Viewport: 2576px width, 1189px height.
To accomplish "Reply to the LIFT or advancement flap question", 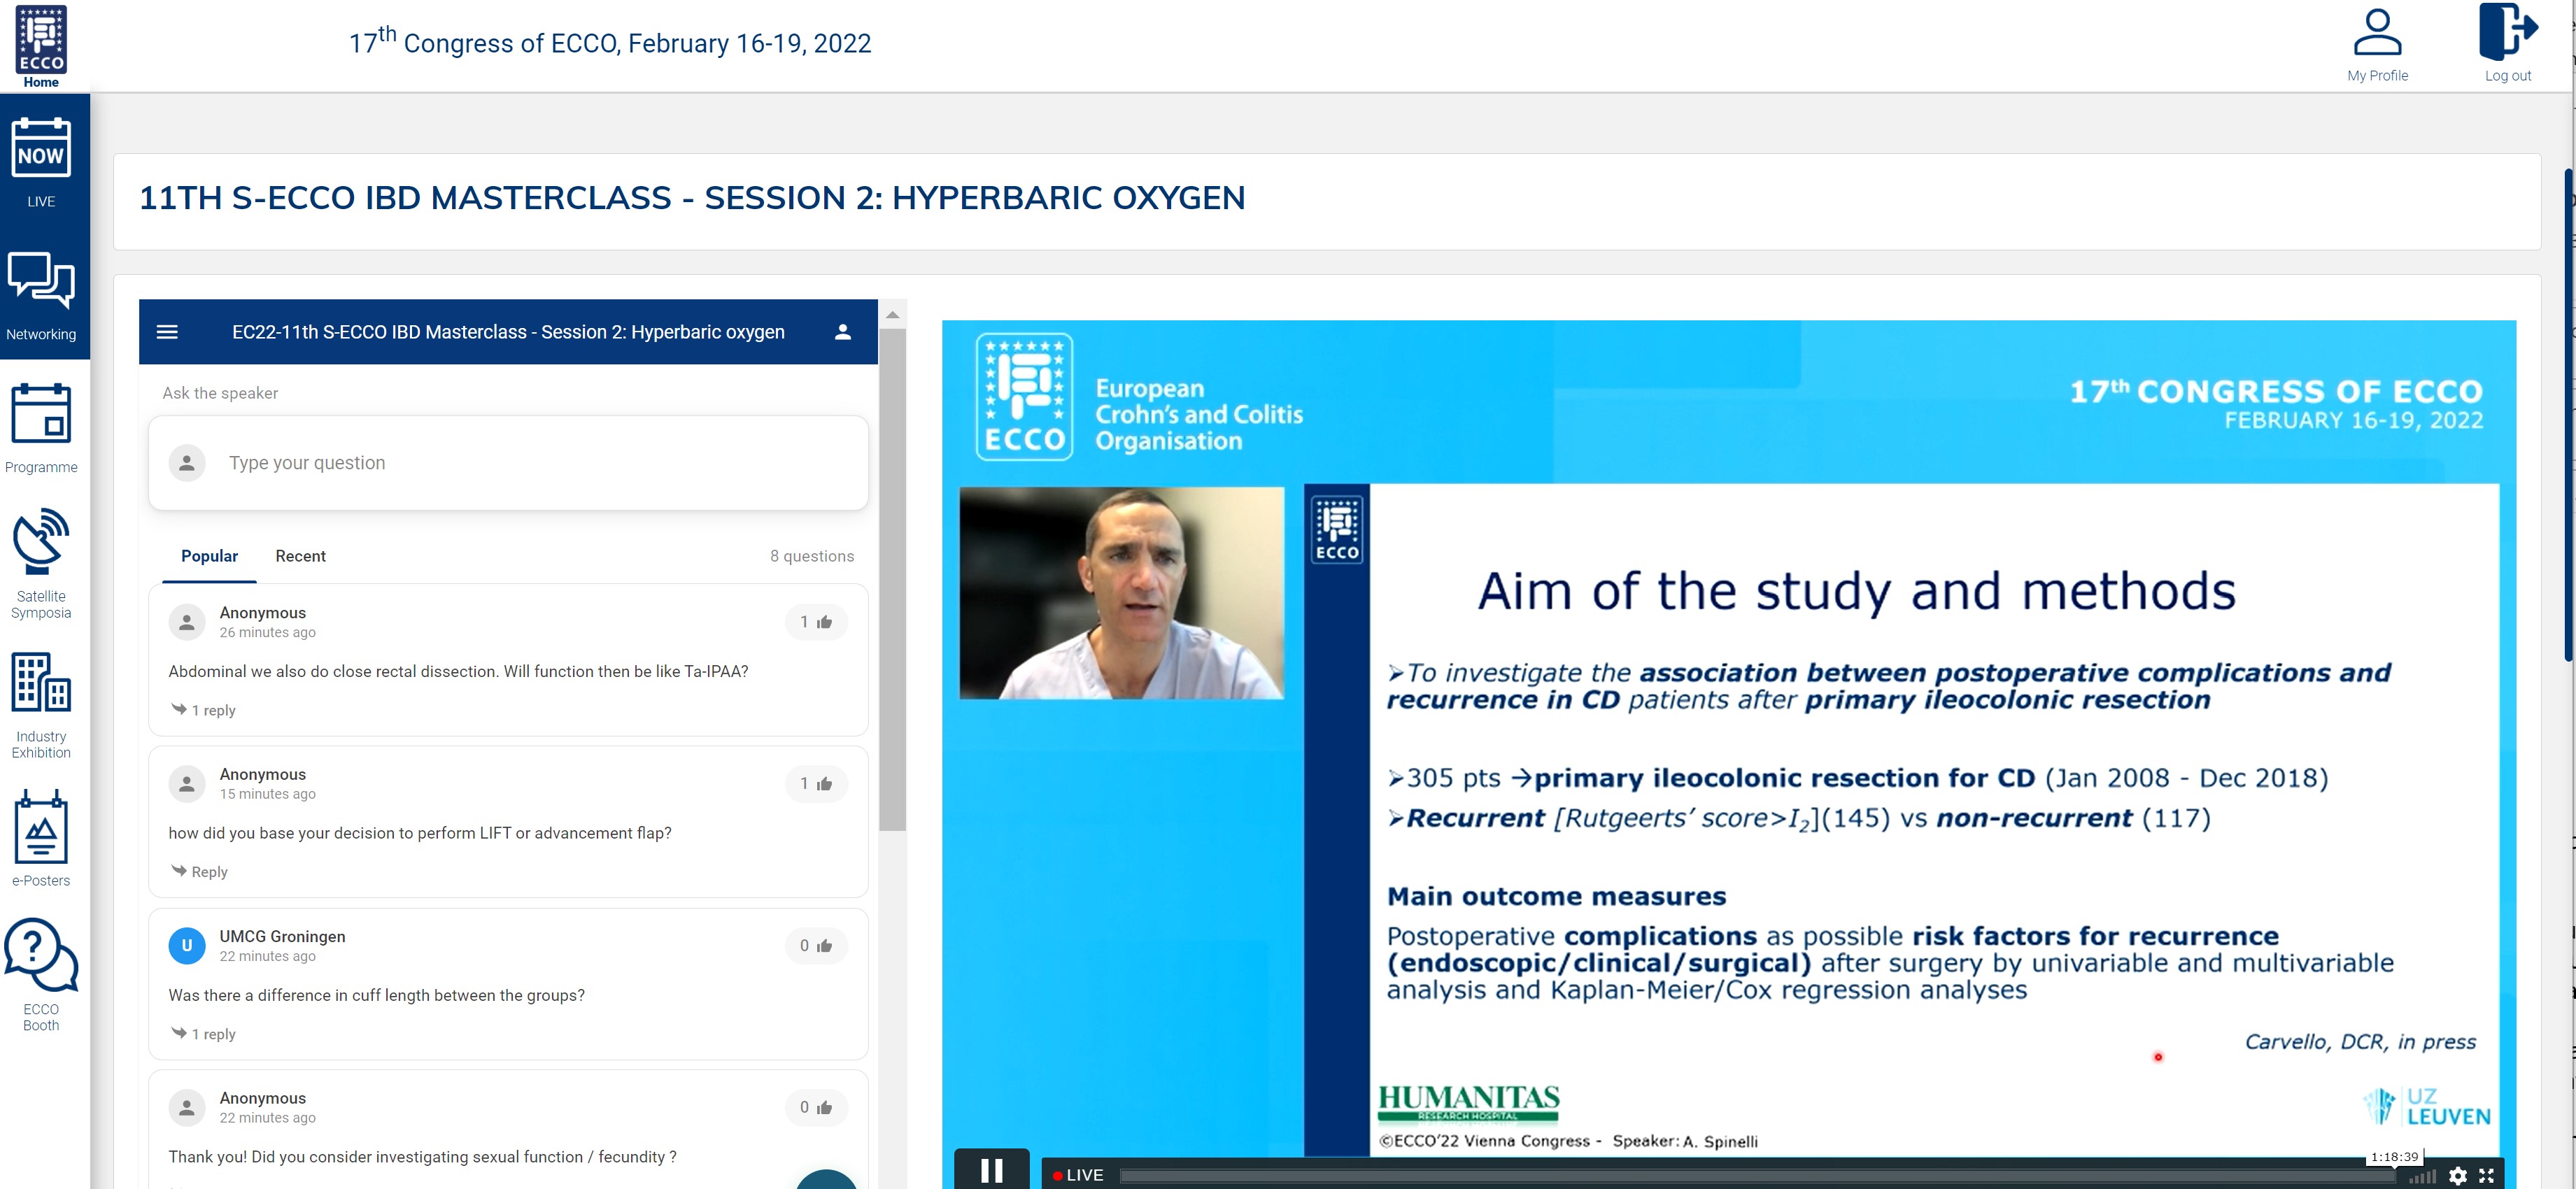I will coord(199,872).
